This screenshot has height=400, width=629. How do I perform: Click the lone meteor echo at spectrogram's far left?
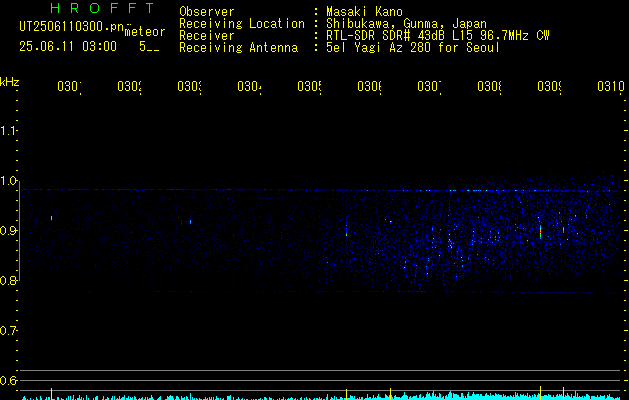tap(51, 218)
